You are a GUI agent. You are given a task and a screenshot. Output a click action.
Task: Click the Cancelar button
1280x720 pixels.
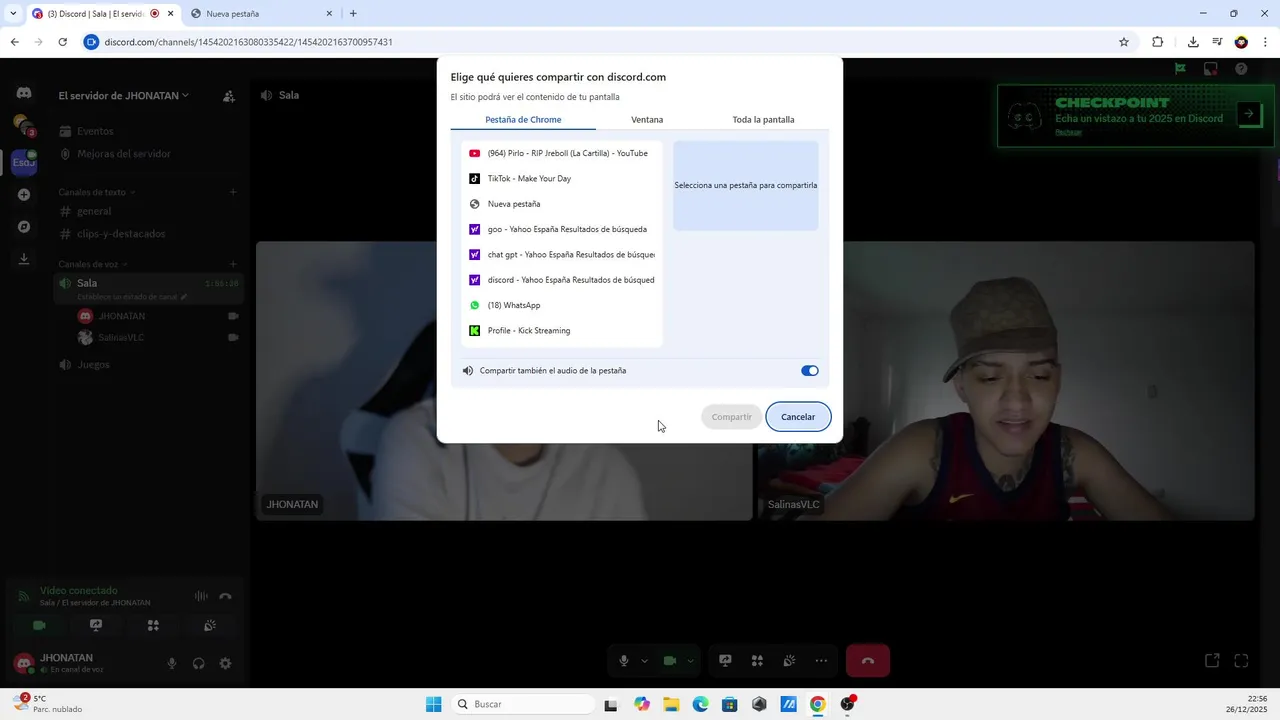(798, 417)
